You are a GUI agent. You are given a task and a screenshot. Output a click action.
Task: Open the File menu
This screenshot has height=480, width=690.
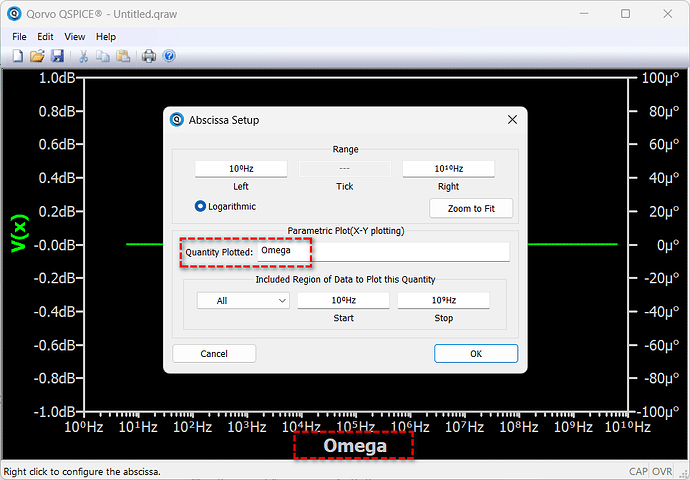[19, 37]
